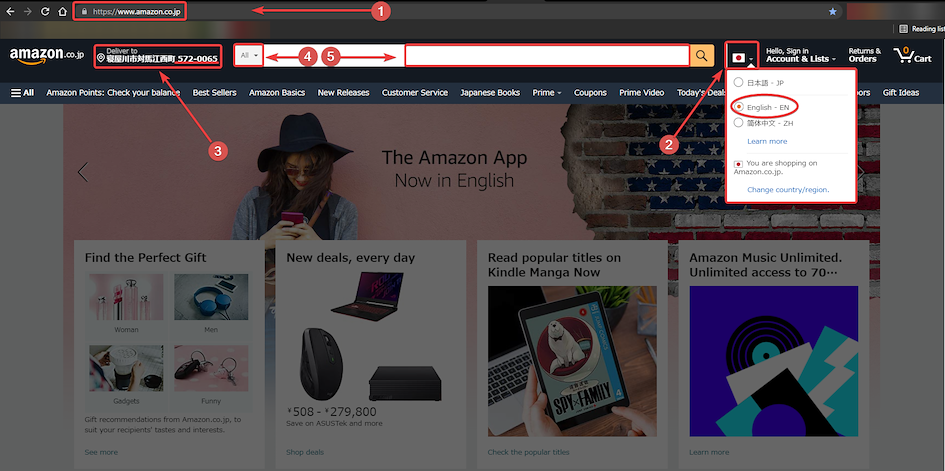Open Prime Video nav item
Viewport: 945px width, 471px height.
[x=641, y=93]
